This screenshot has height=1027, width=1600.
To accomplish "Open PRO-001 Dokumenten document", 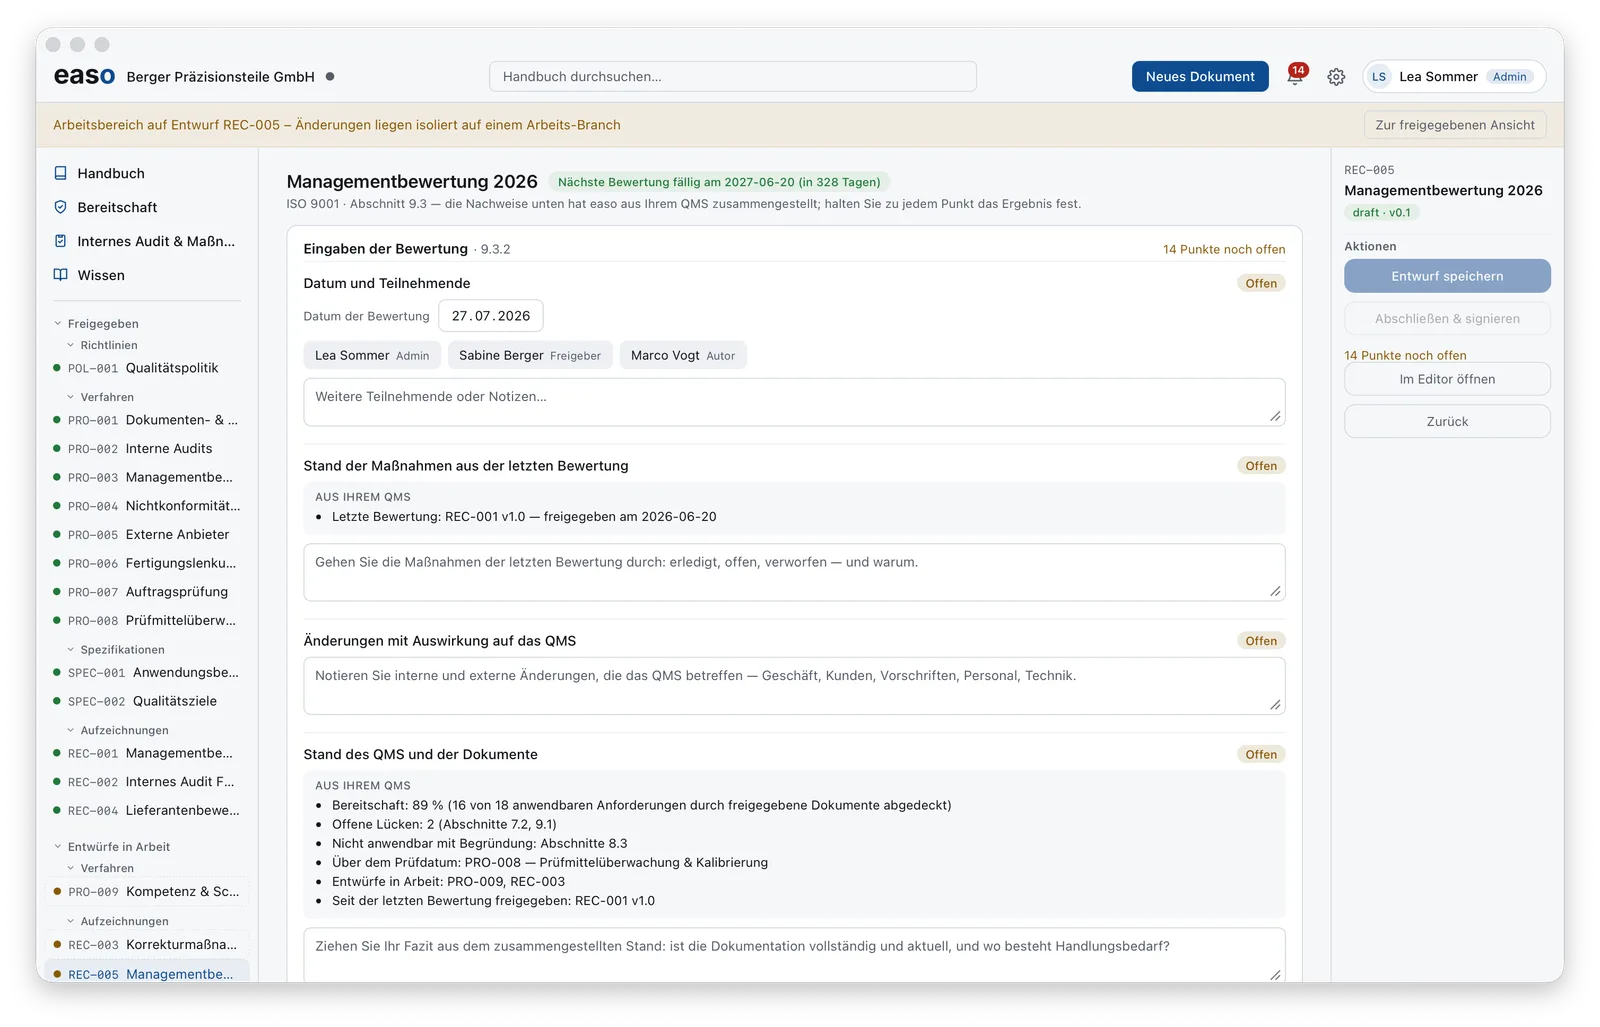I will 147,420.
